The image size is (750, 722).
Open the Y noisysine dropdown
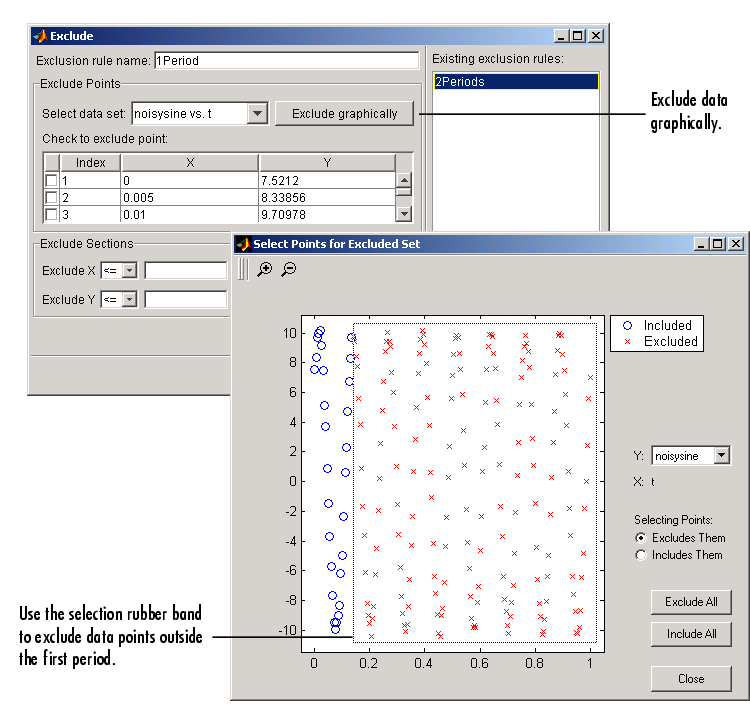[722, 455]
